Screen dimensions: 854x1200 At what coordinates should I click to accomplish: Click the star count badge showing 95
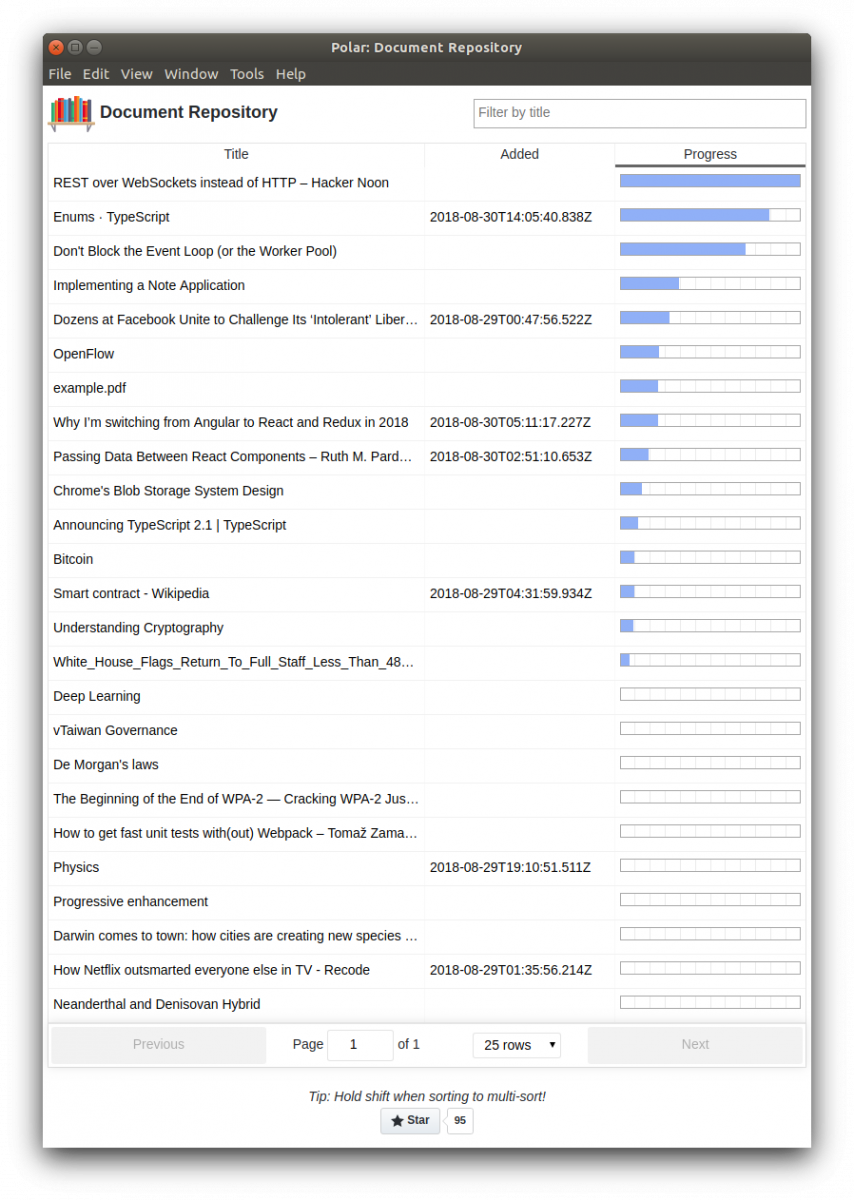(x=460, y=1121)
